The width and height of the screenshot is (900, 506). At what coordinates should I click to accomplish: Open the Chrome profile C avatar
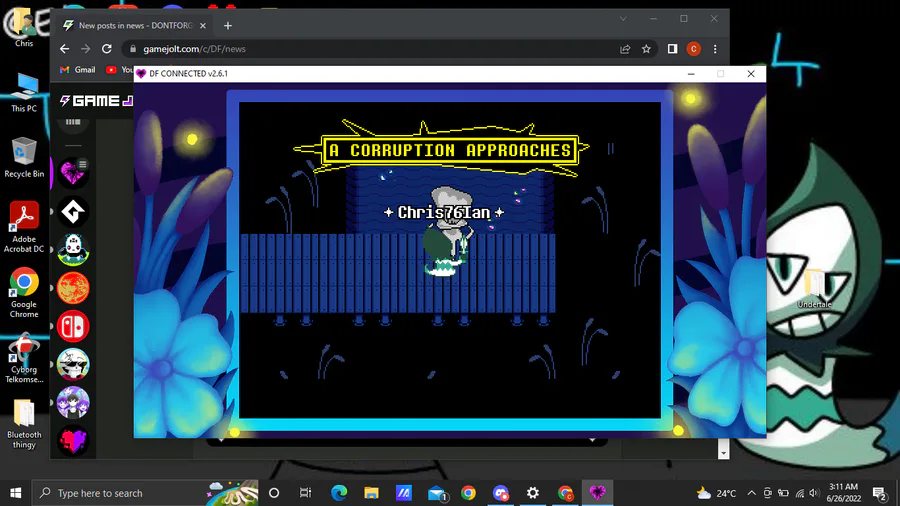pos(693,49)
